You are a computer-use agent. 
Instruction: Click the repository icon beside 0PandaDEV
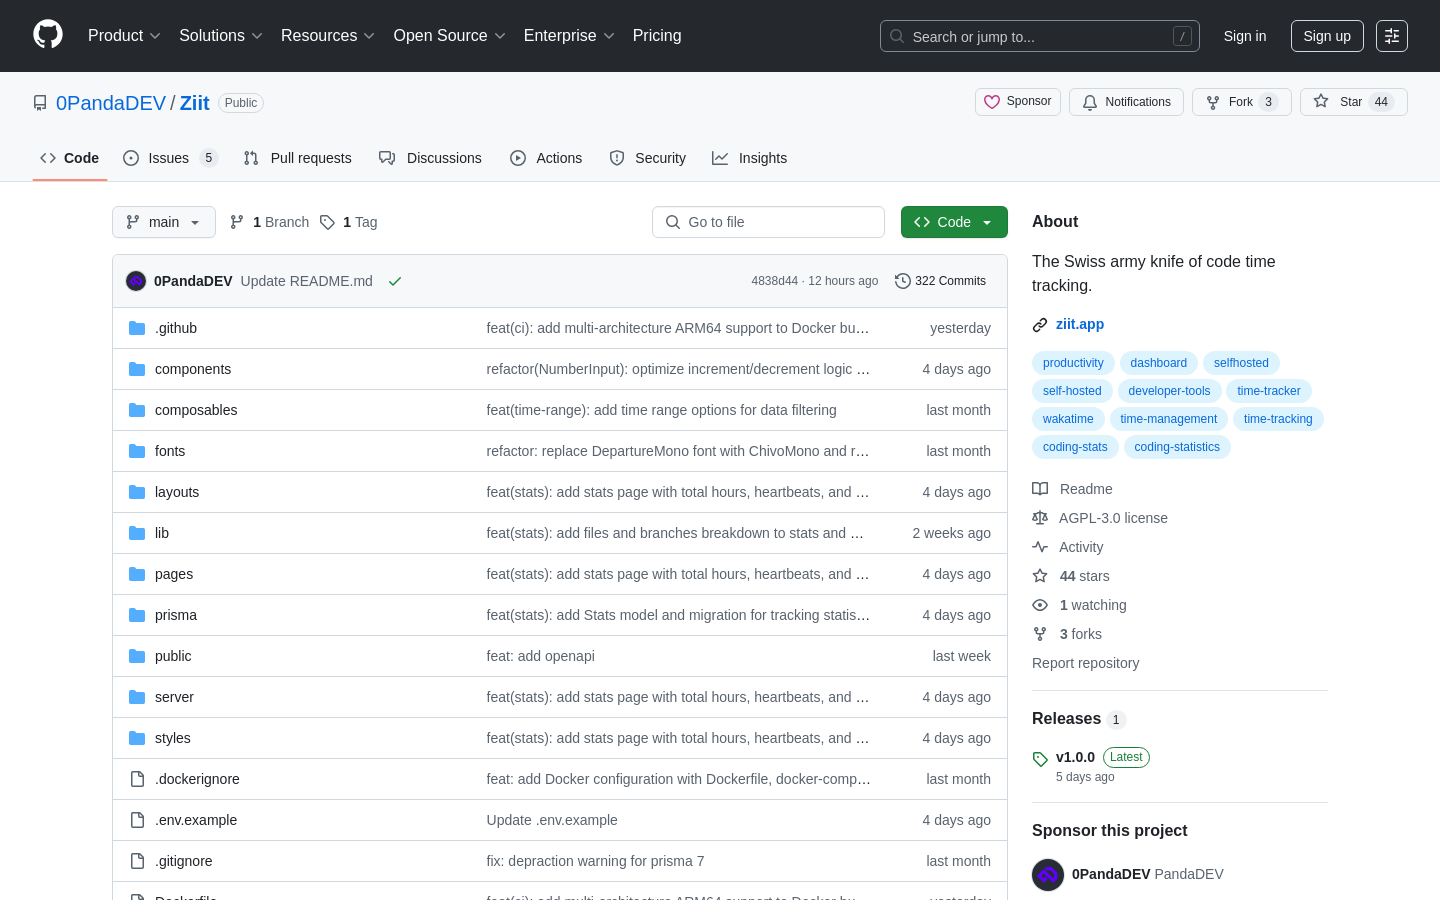(40, 103)
